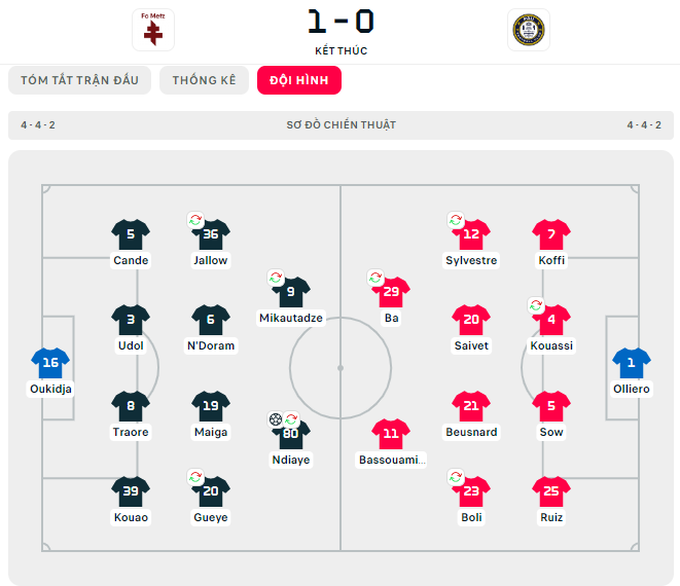The image size is (680, 586).
Task: Click the Sơ Đồ Chiến Thuật heading
Action: (x=341, y=125)
